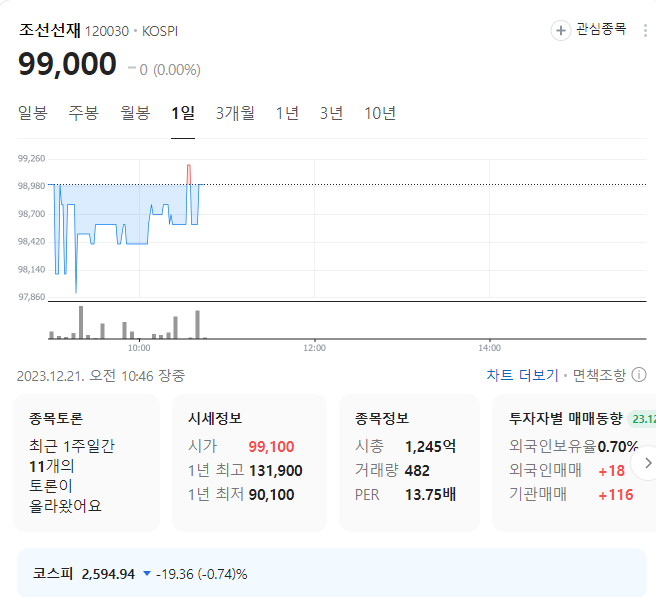Click the current price 99,000
Screen dimensions: 656x597
click(67, 64)
